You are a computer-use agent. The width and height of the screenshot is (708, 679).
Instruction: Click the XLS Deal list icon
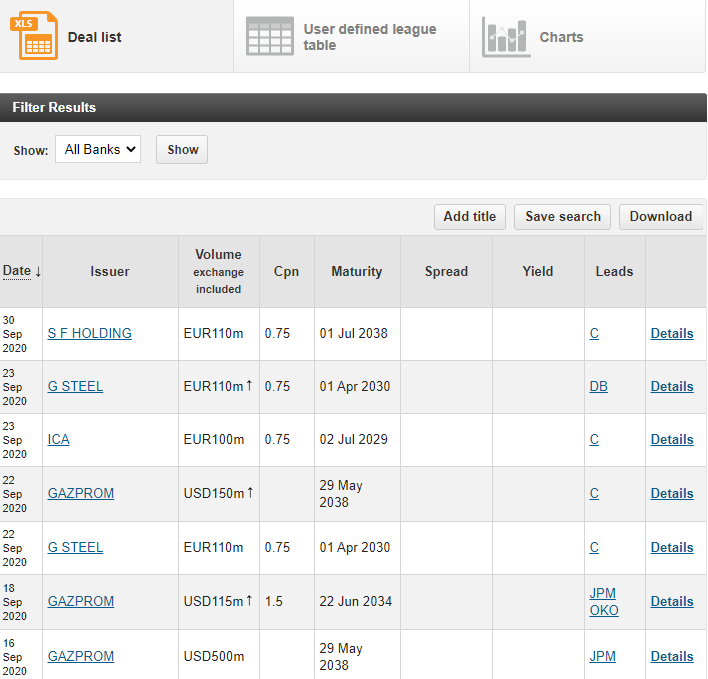[34, 36]
